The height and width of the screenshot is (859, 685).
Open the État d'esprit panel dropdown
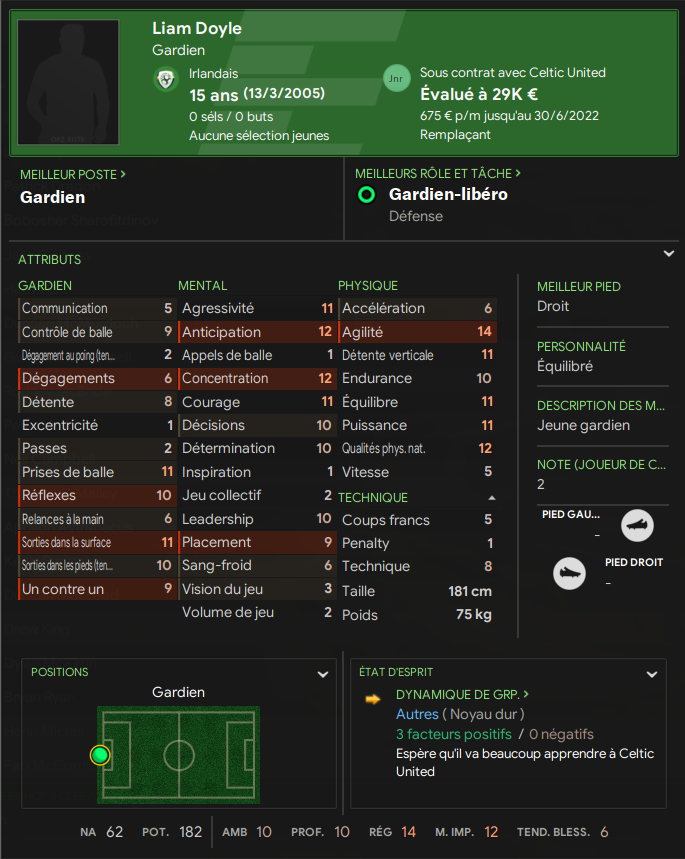[652, 674]
